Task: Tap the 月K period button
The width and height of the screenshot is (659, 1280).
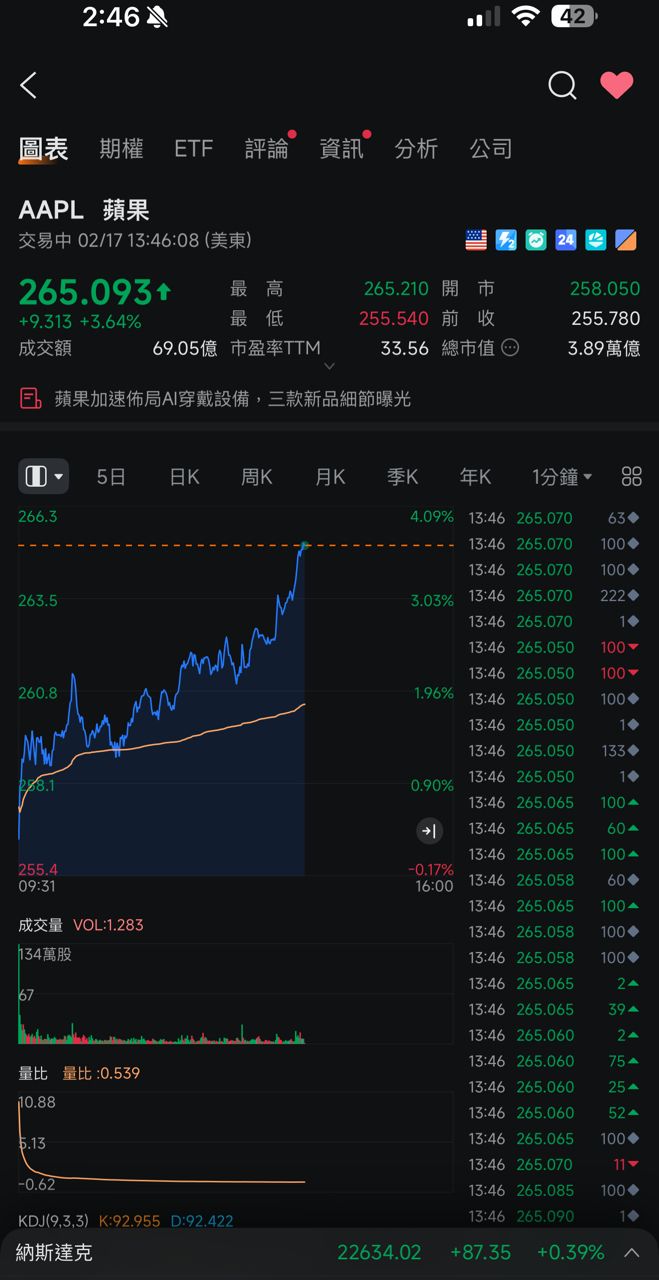Action: coord(330,477)
